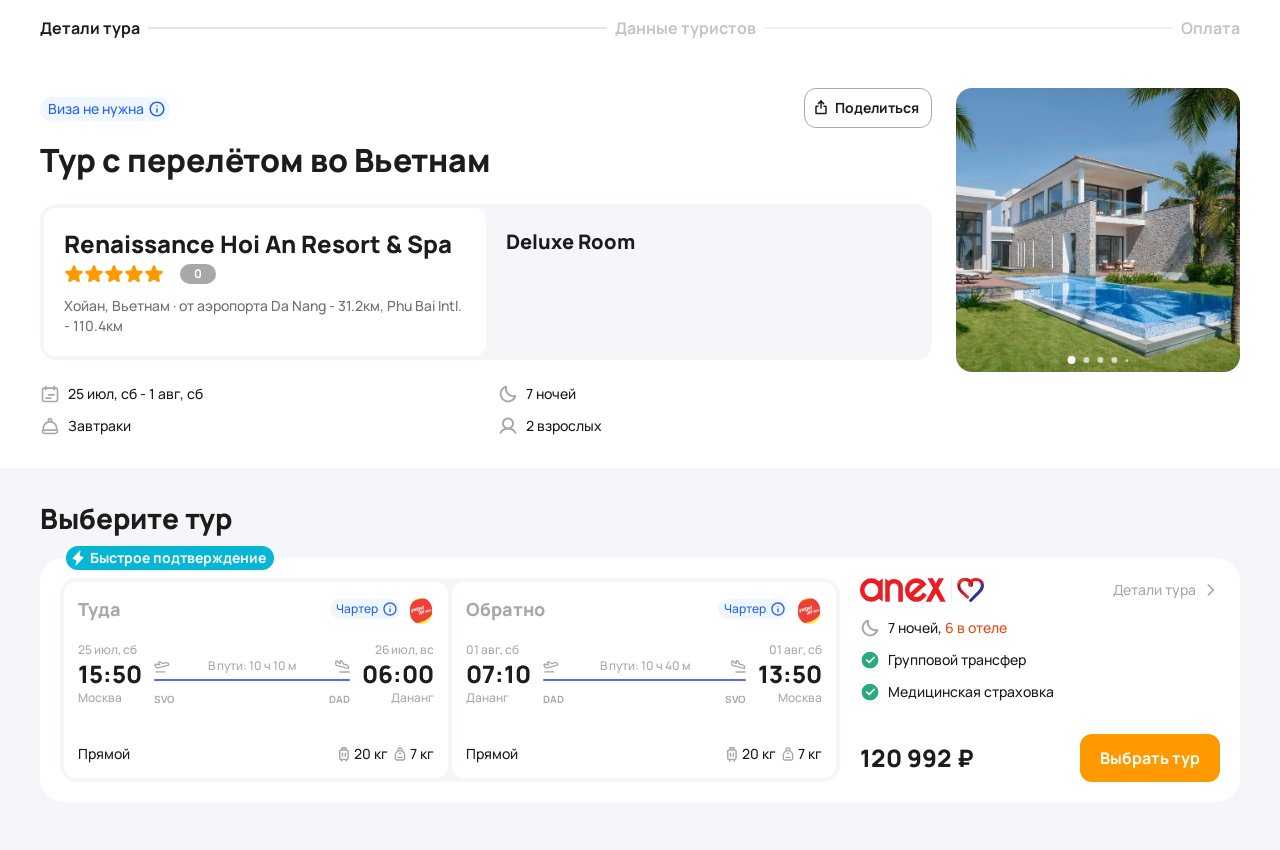
Task: Click the В пути: 10 ч 40 м duration
Action: click(x=645, y=666)
